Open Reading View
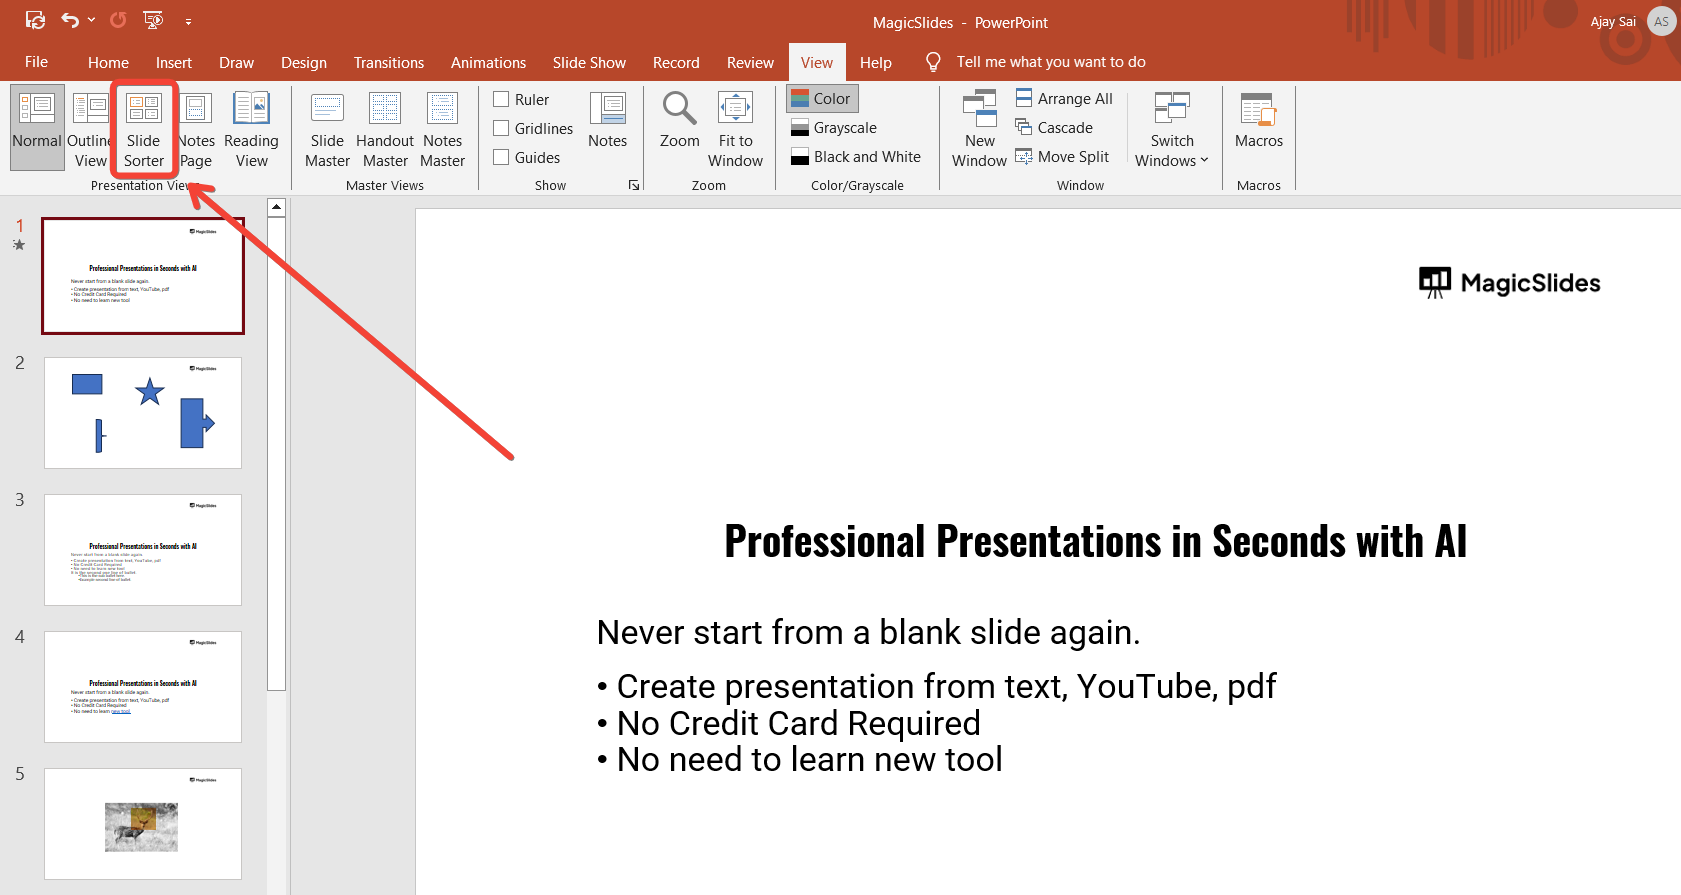1681x895 pixels. pos(251,130)
